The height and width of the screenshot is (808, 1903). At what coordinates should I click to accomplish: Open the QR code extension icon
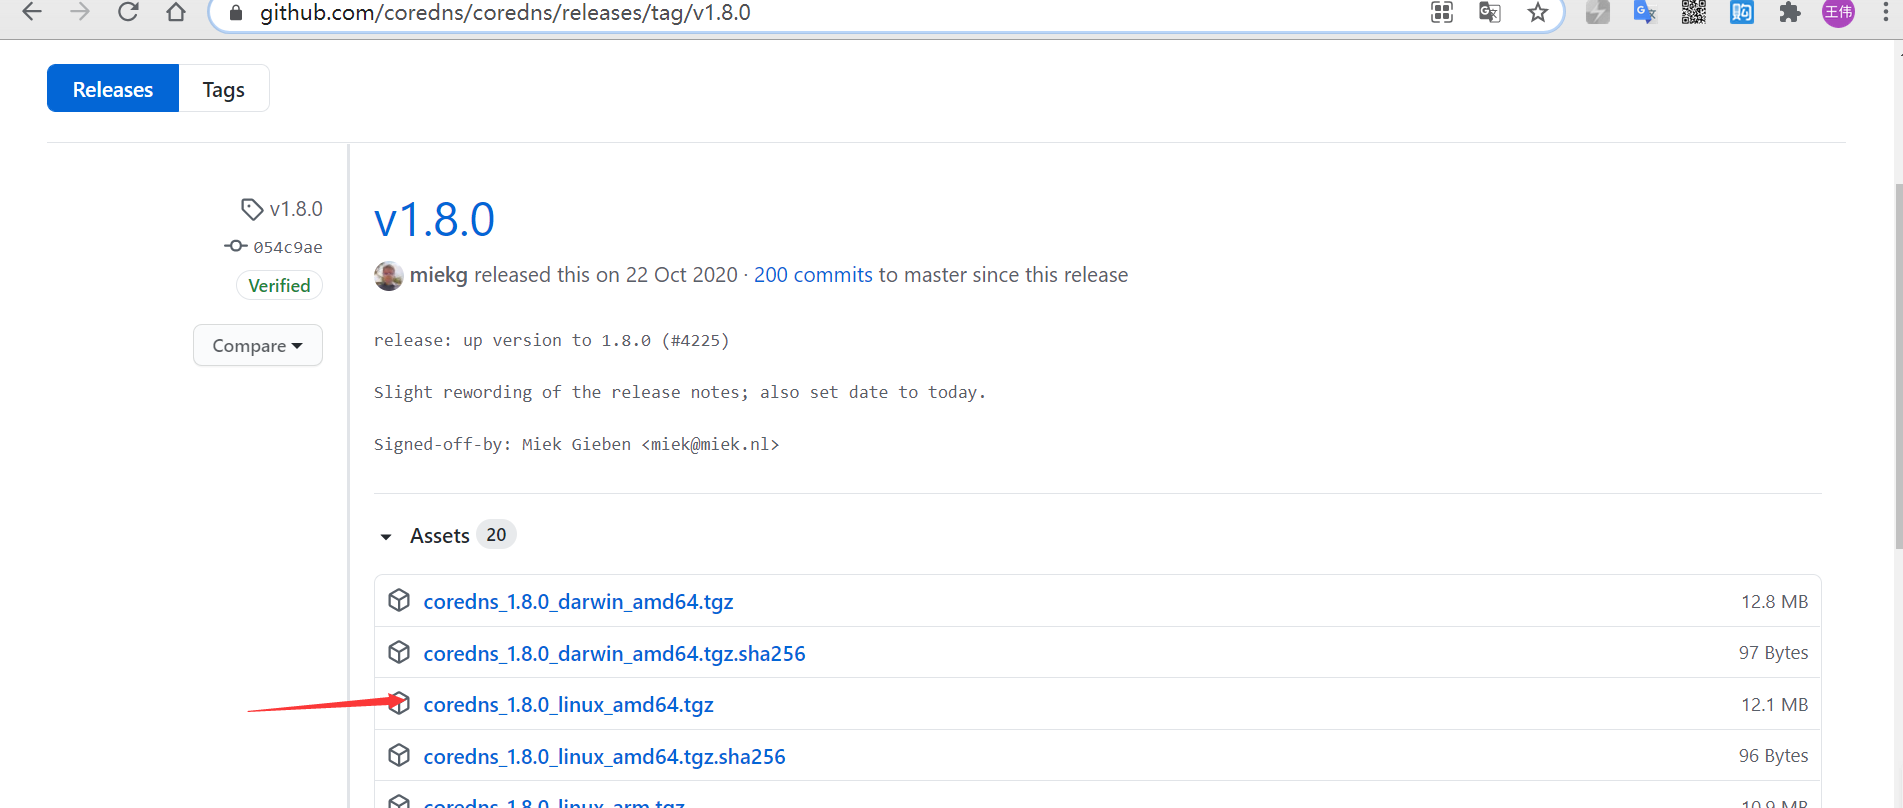[x=1694, y=12]
